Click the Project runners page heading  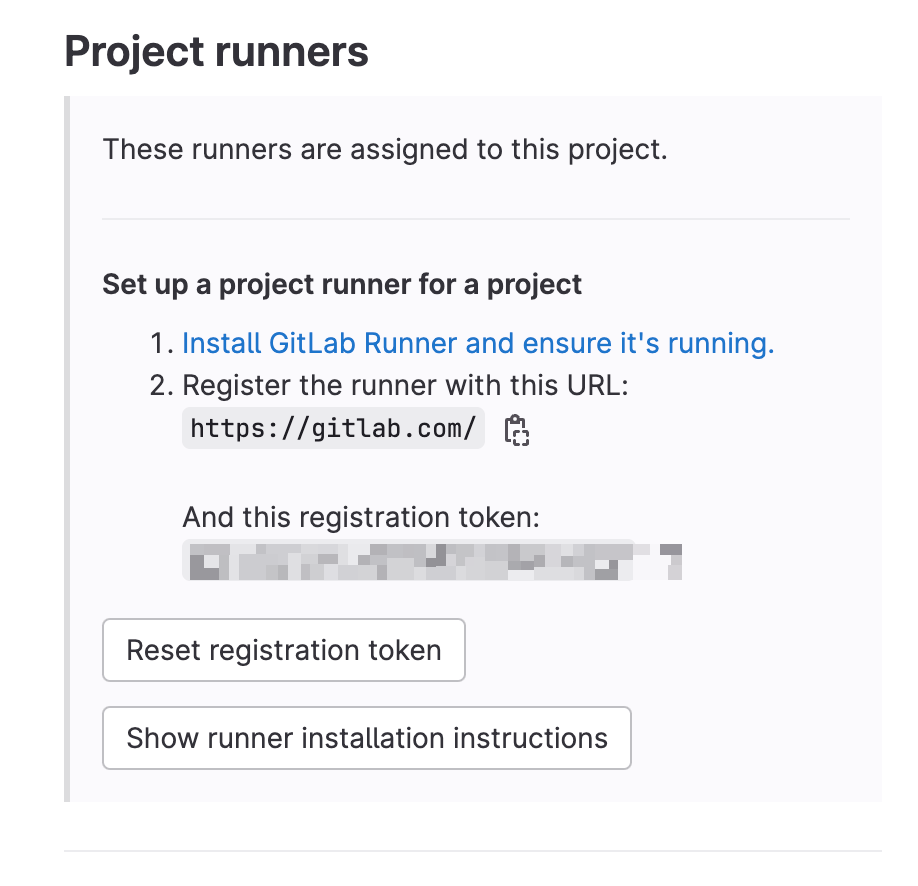pos(216,50)
